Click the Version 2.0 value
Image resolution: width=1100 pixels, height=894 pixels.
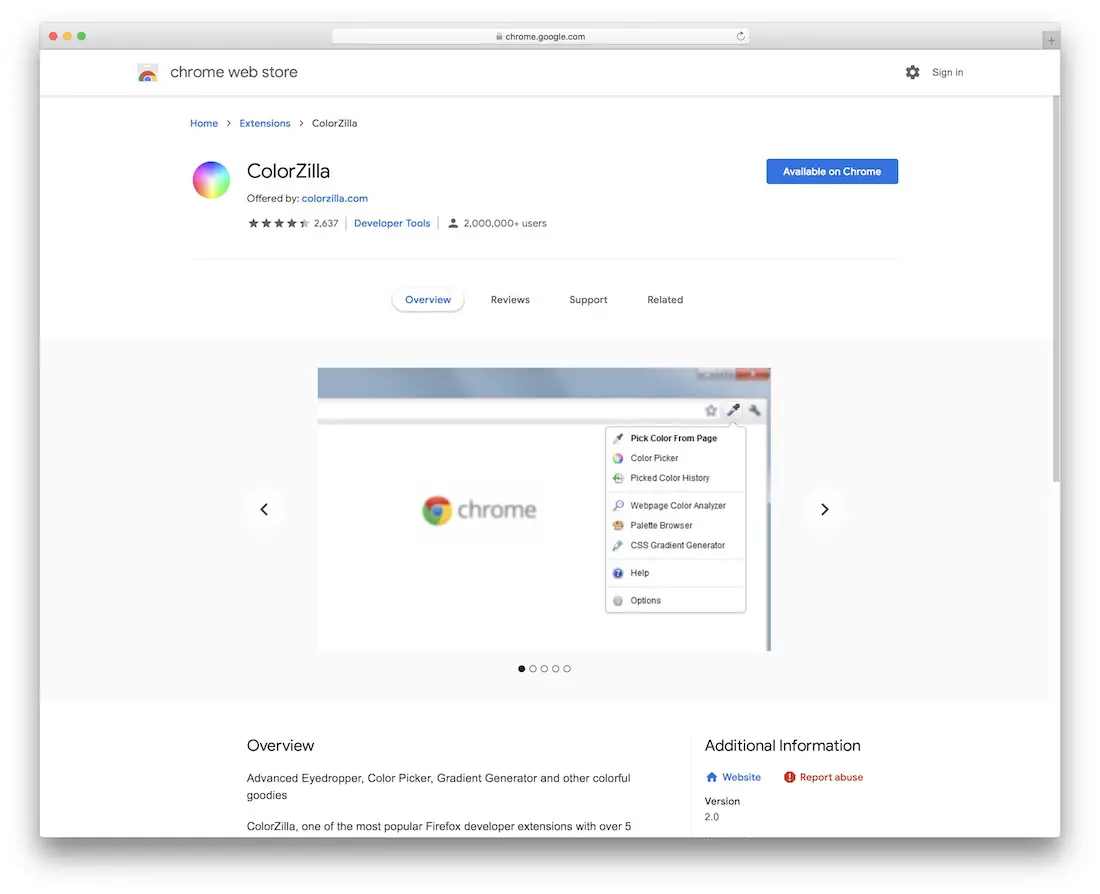[x=712, y=817]
